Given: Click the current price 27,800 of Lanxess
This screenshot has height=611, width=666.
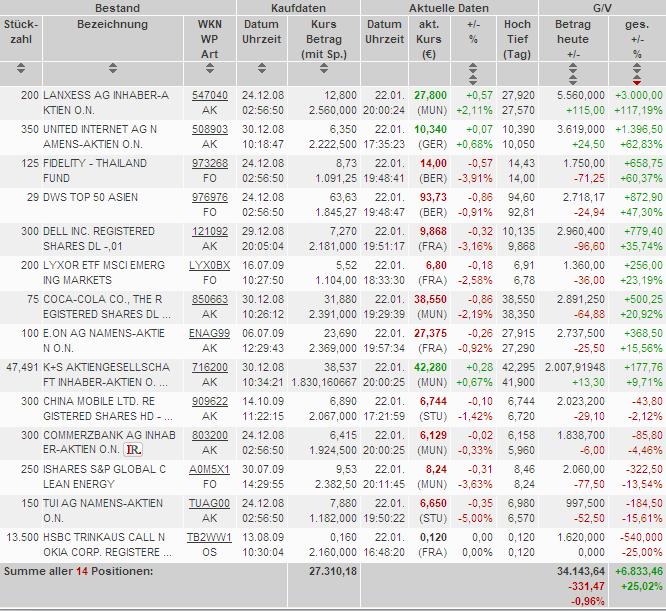Looking at the screenshot, I should 430,95.
